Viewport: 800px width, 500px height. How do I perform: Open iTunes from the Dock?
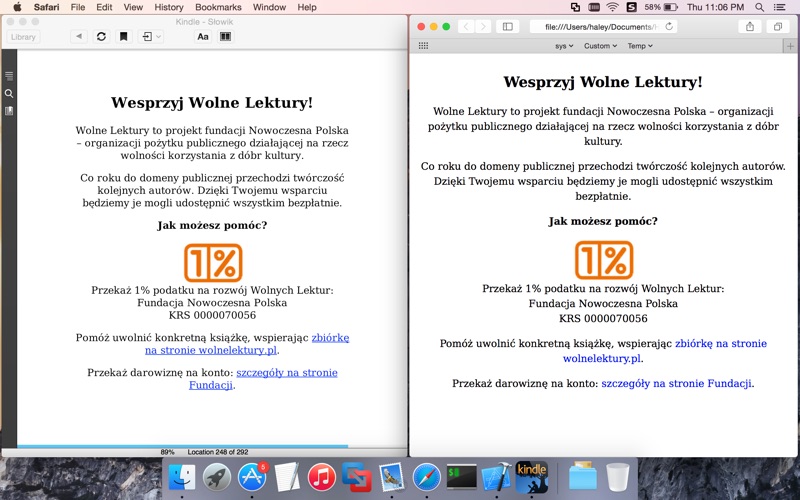click(x=321, y=477)
